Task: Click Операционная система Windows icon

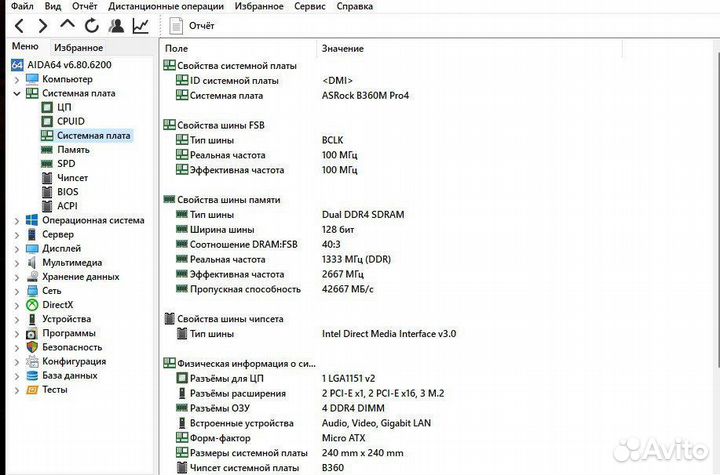Action: [32, 220]
